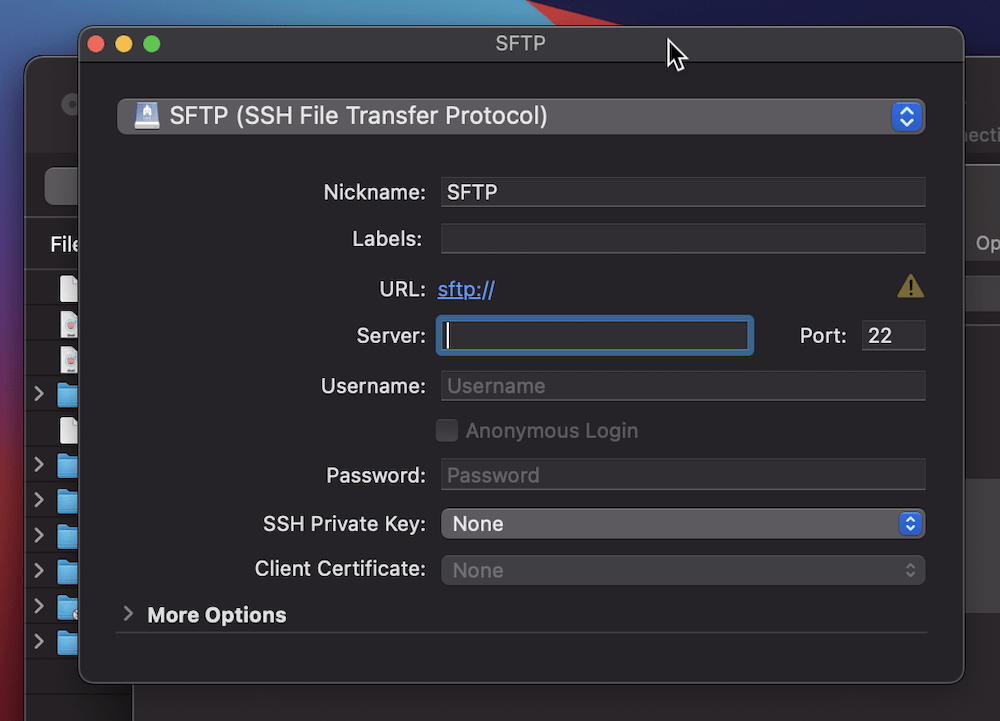Focus the Labels text field
The width and height of the screenshot is (1000, 721).
682,238
